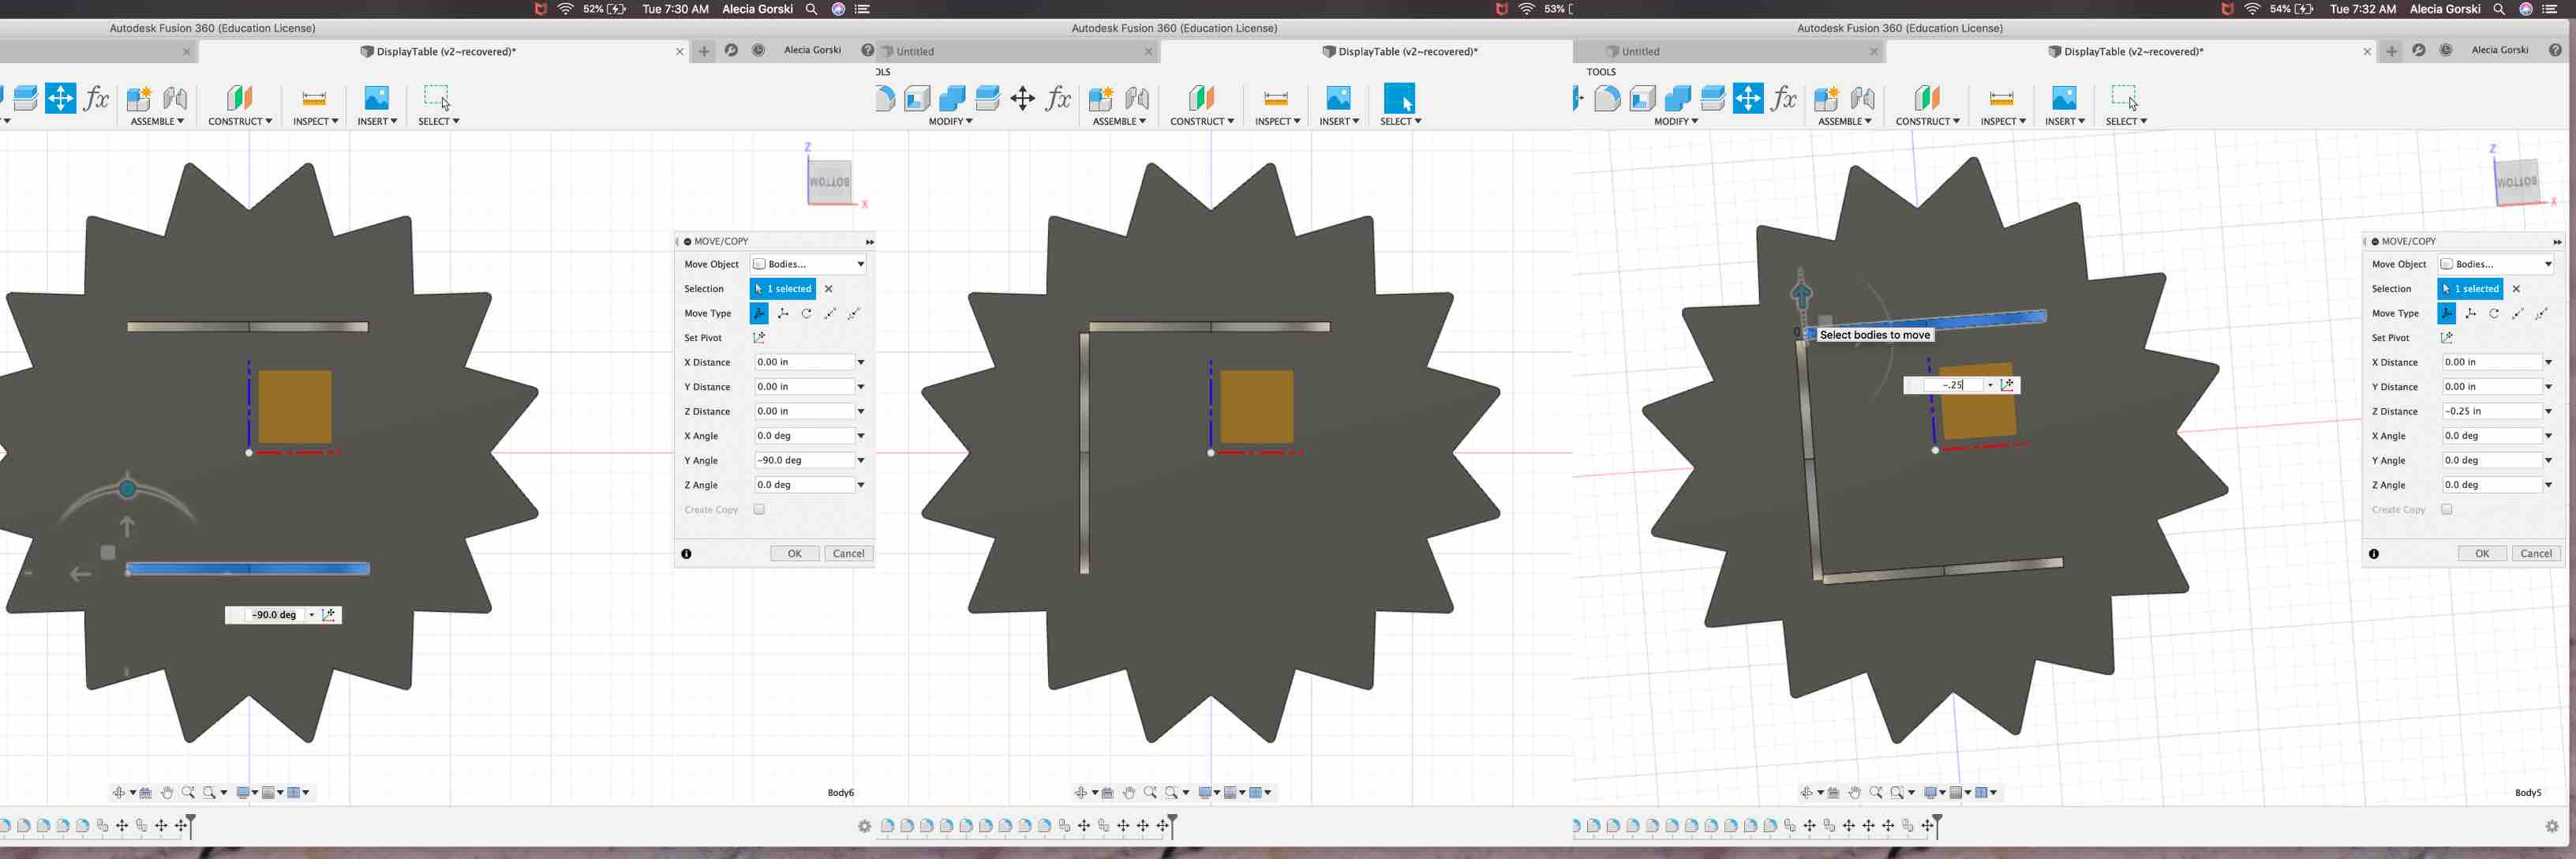This screenshot has height=859, width=2576.
Task: Toggle '1 selected' selection in right dialog
Action: pos(2470,289)
